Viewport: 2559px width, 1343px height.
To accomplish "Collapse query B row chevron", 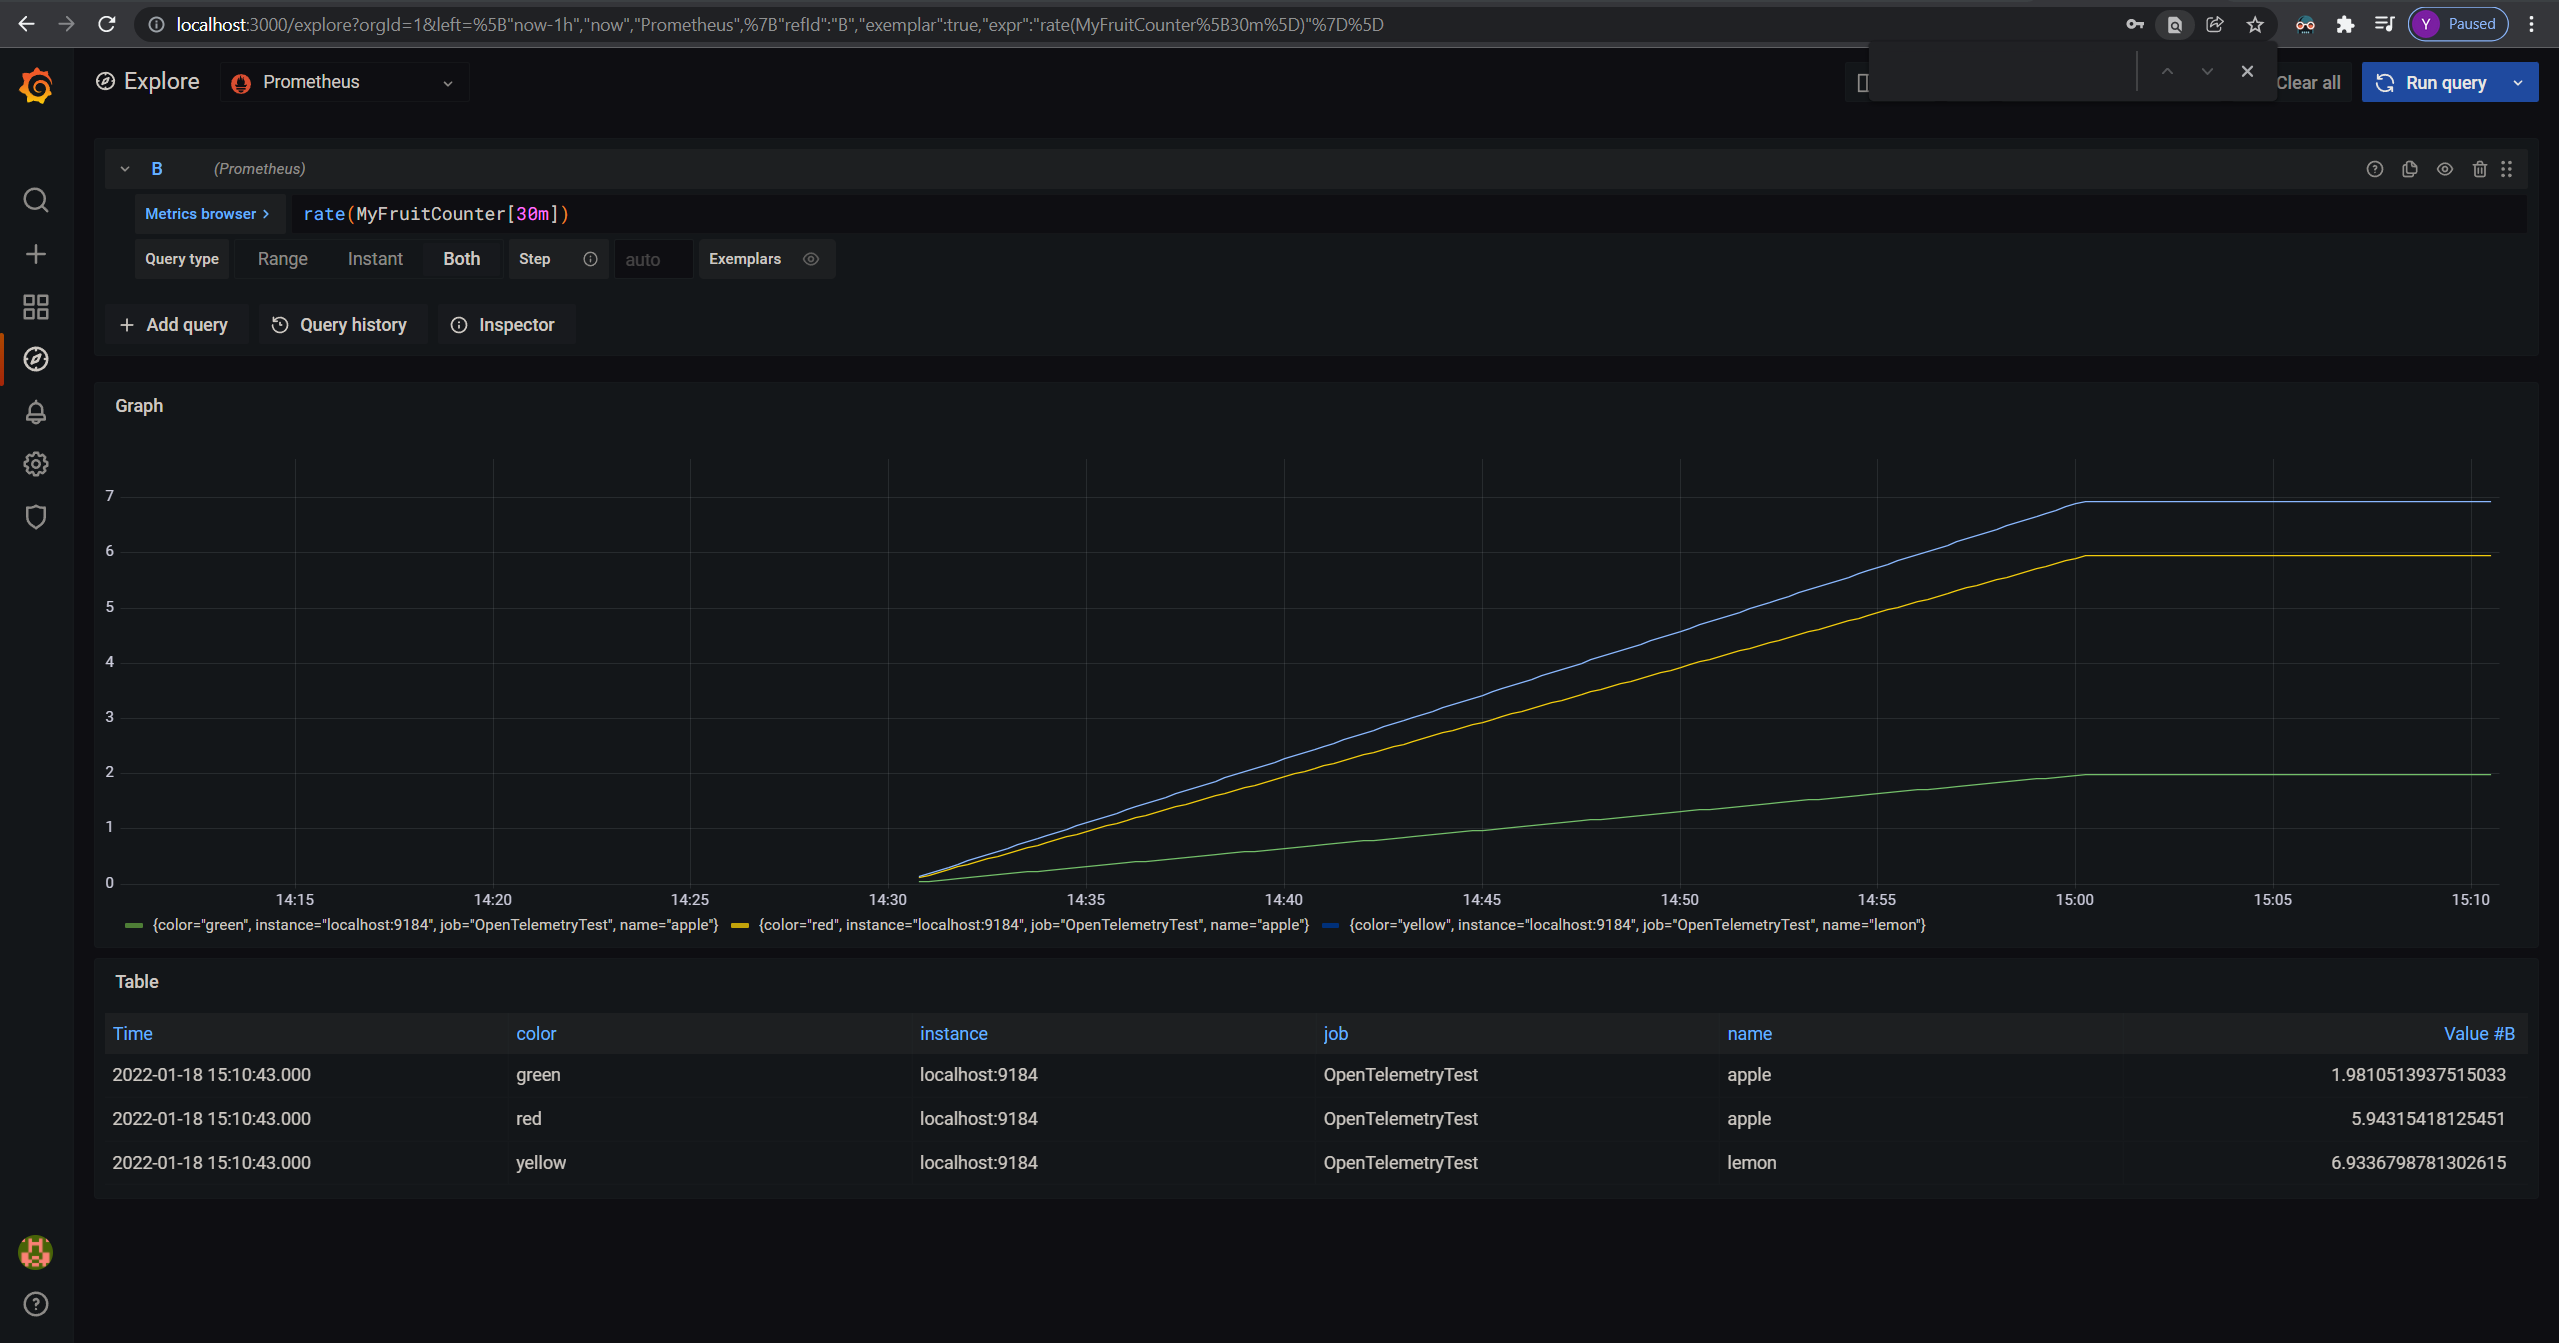I will point(125,169).
